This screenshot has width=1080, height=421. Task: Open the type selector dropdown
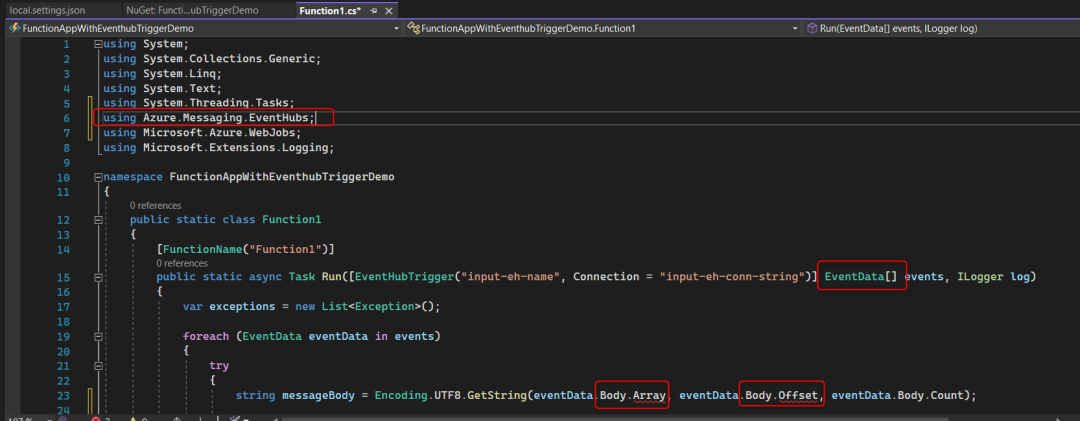pos(795,28)
